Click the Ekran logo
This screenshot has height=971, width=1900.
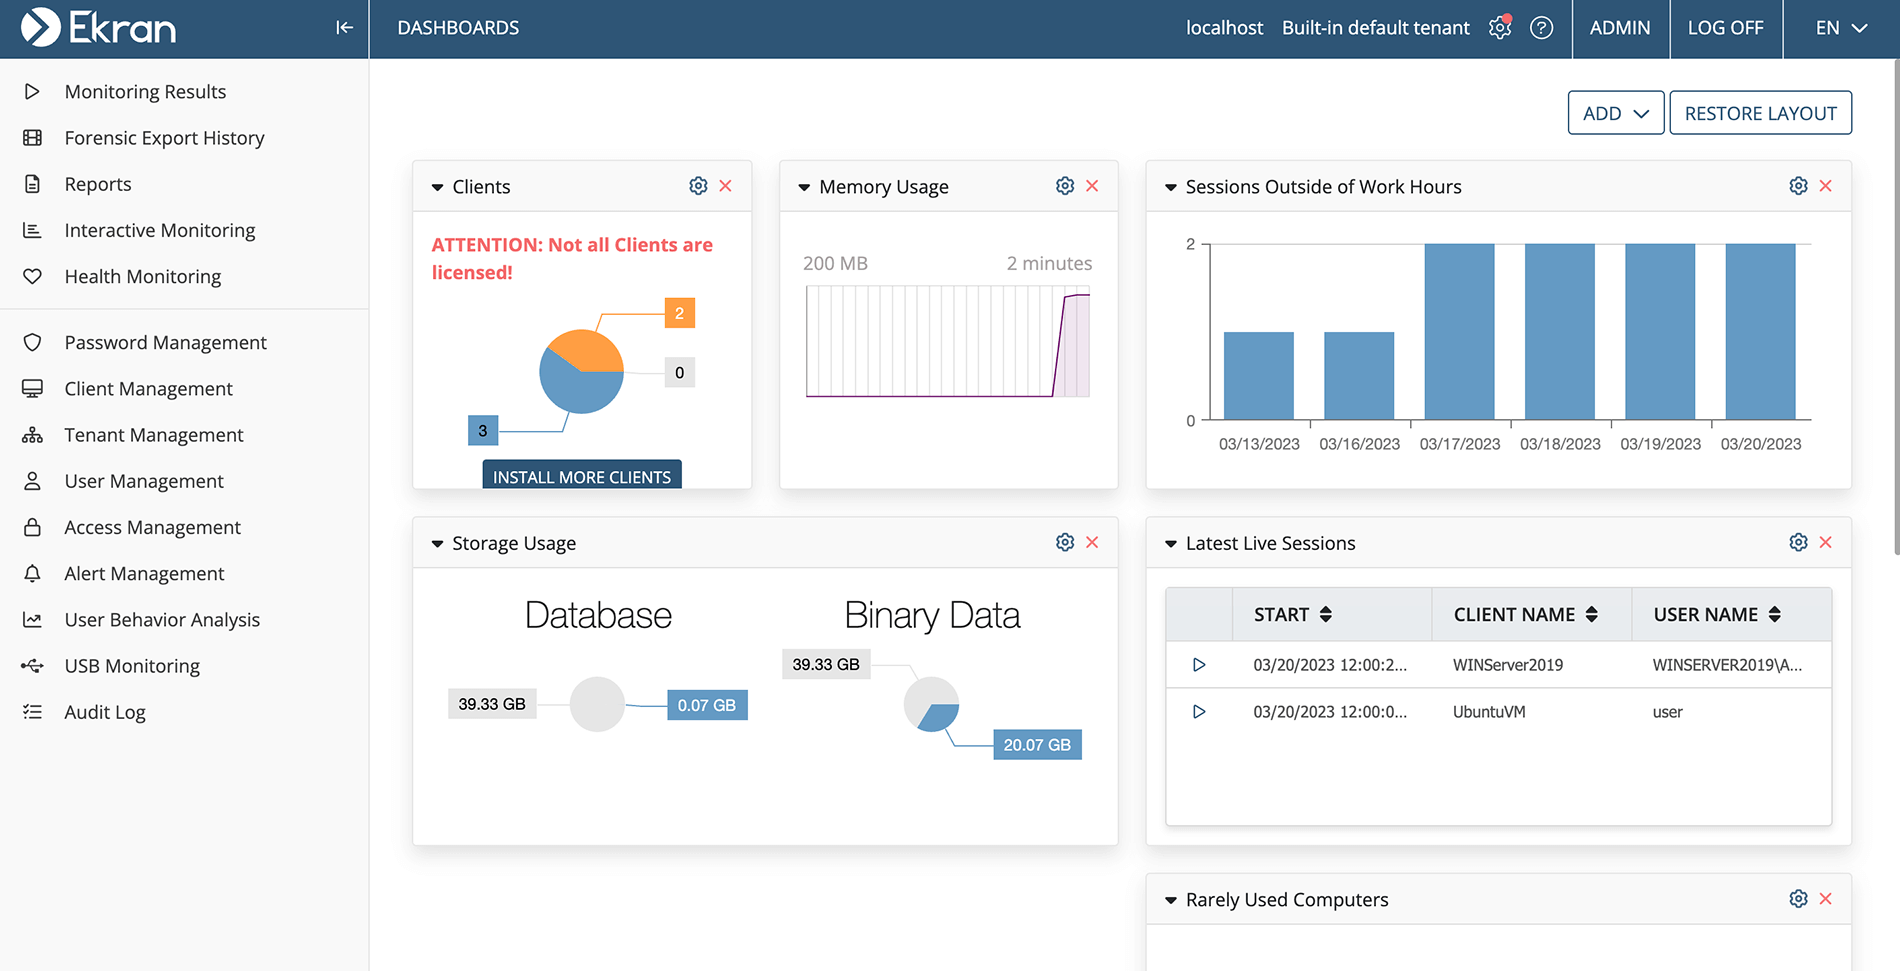coord(98,28)
